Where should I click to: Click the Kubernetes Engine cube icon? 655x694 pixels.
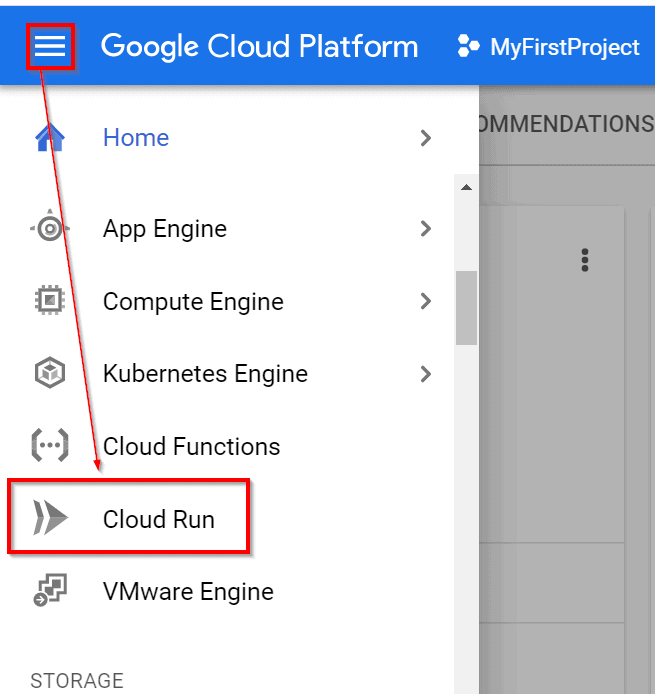click(49, 374)
